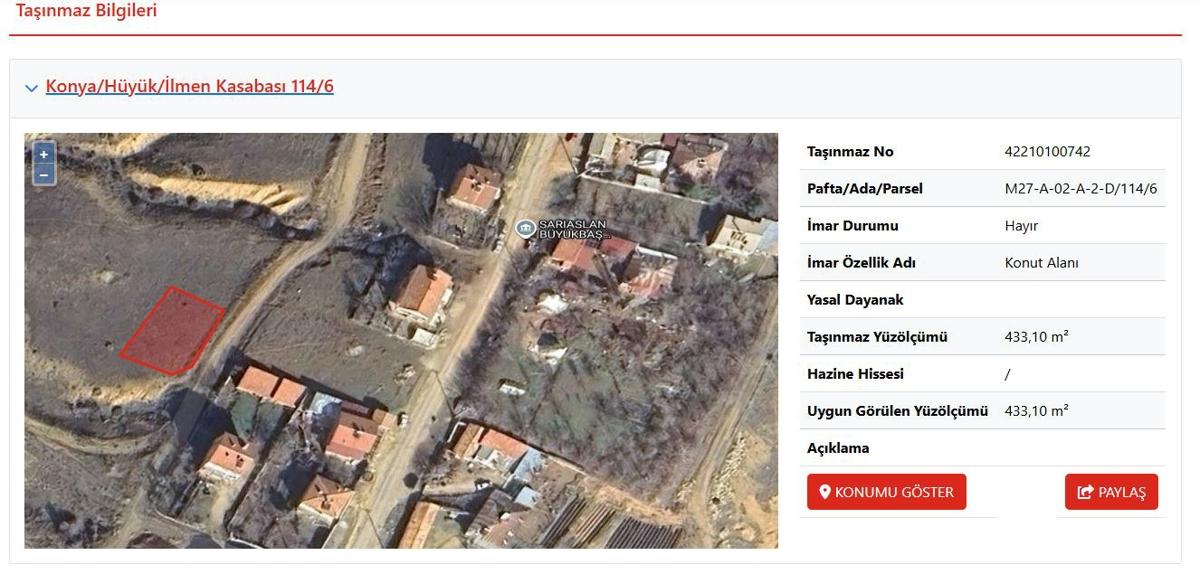Viewport: 1200px width, 574px height.
Task: Click the Konut Alanı value
Action: [x=1041, y=263]
